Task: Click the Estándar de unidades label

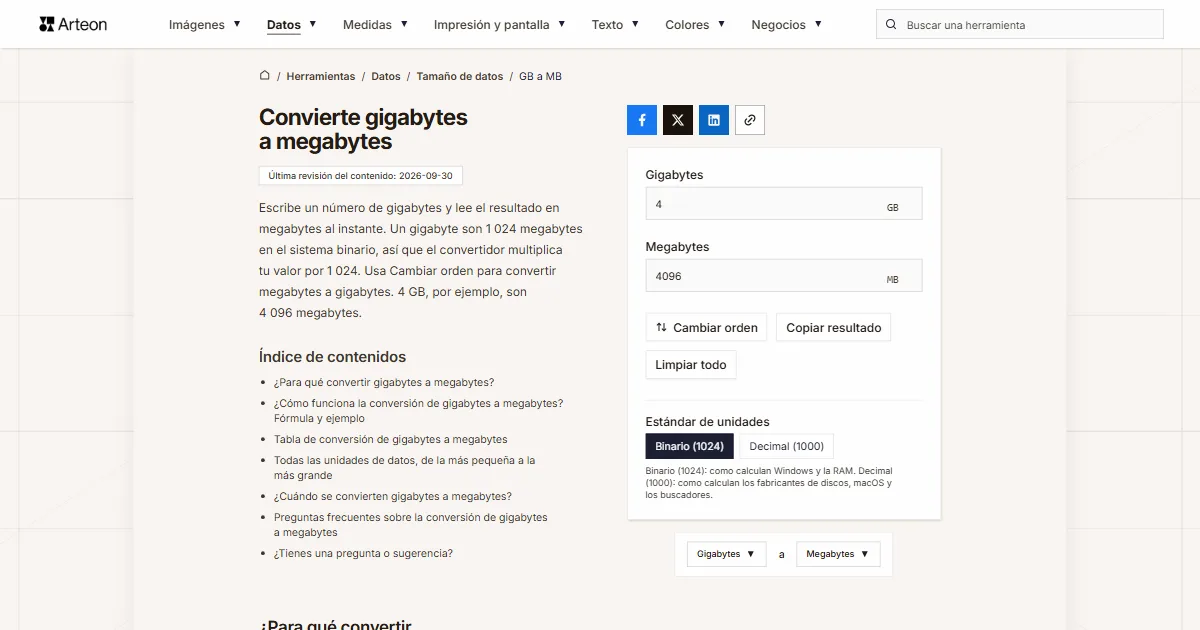Action: [x=708, y=422]
